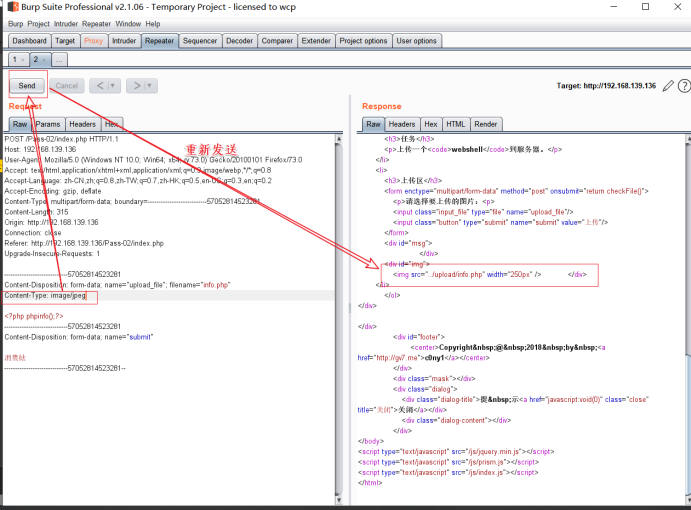
Task: Open the Project menu
Action: pos(38,24)
